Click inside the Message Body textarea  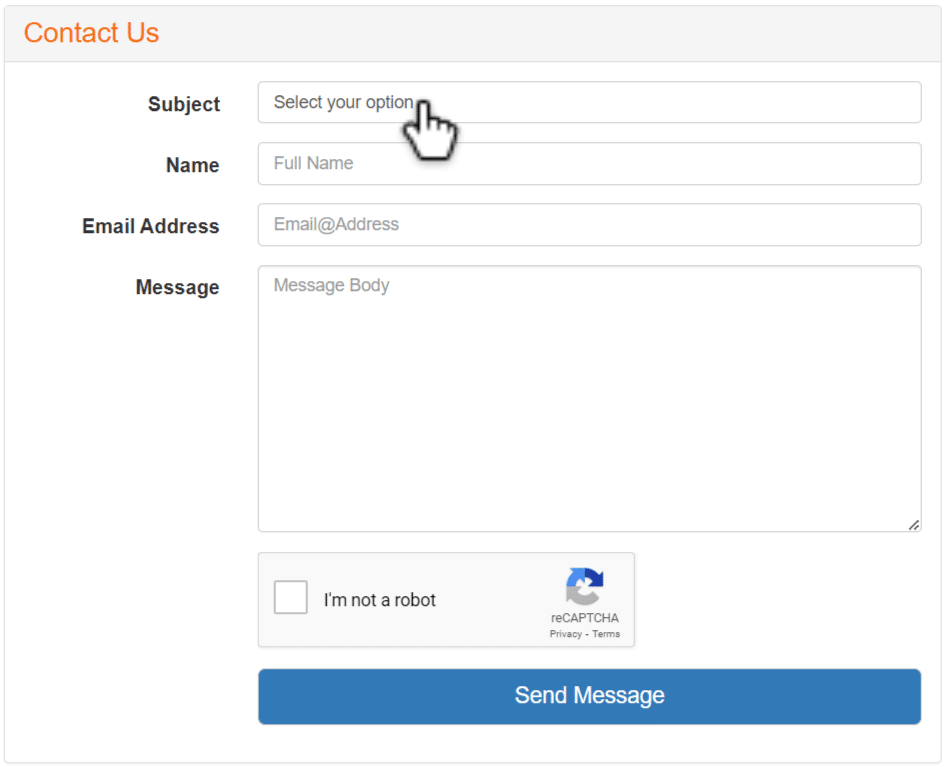tap(589, 399)
